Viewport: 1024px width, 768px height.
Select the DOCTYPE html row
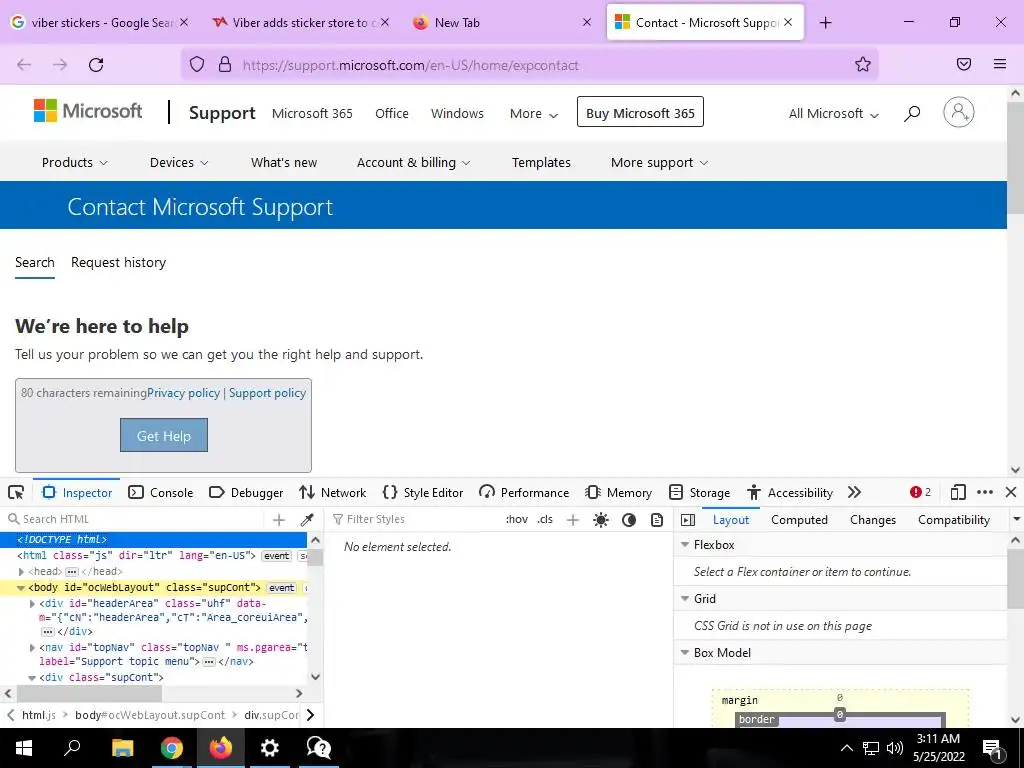click(153, 539)
